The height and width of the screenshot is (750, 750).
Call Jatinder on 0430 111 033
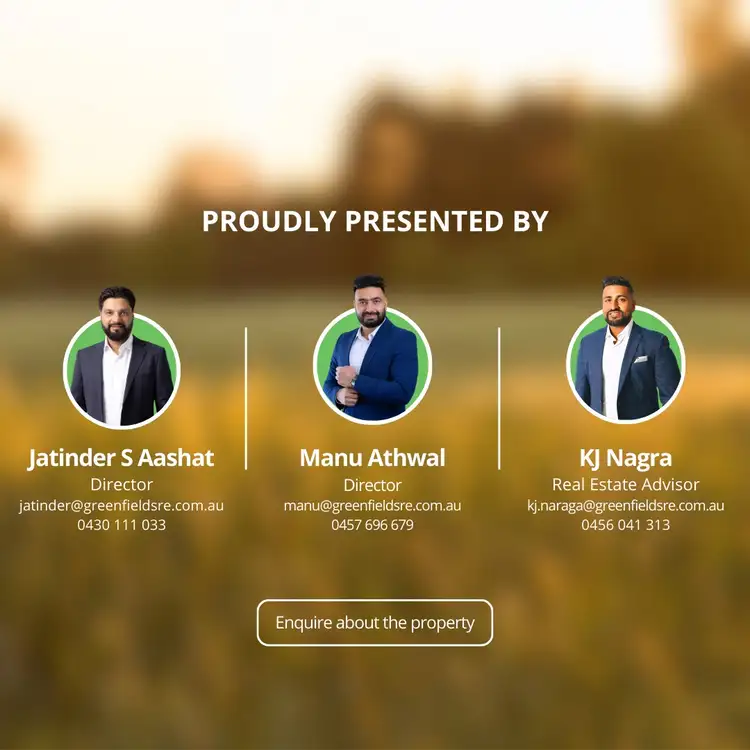click(121, 525)
